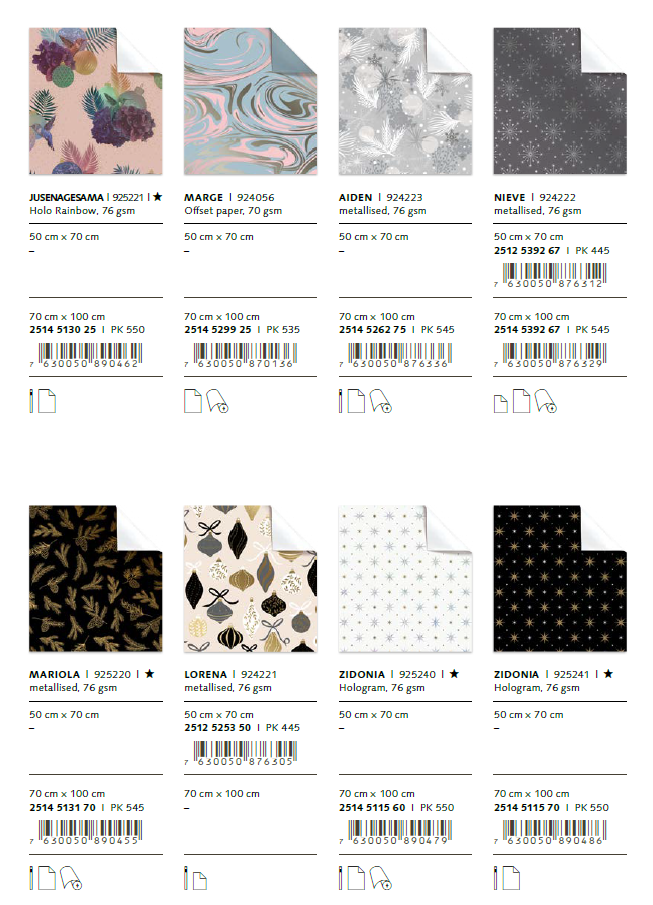Select the NIEVE snowflake paper thumbnail
The width and height of the screenshot is (653, 905).
pyautogui.click(x=560, y=101)
